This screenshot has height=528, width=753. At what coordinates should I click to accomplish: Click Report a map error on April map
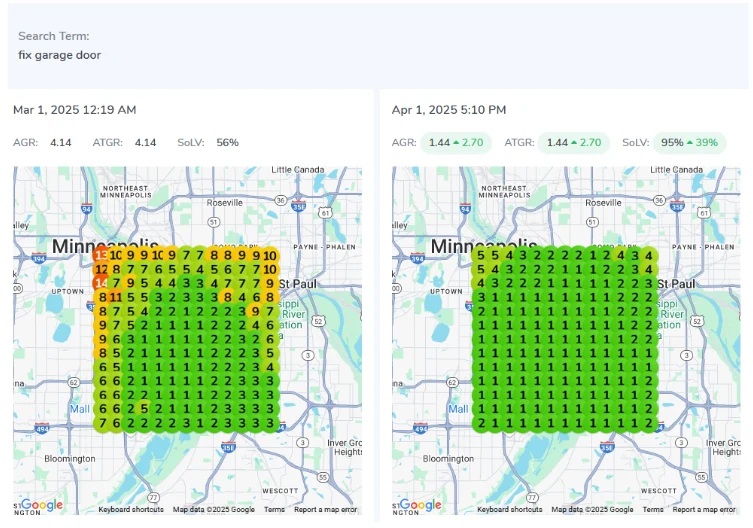point(705,510)
